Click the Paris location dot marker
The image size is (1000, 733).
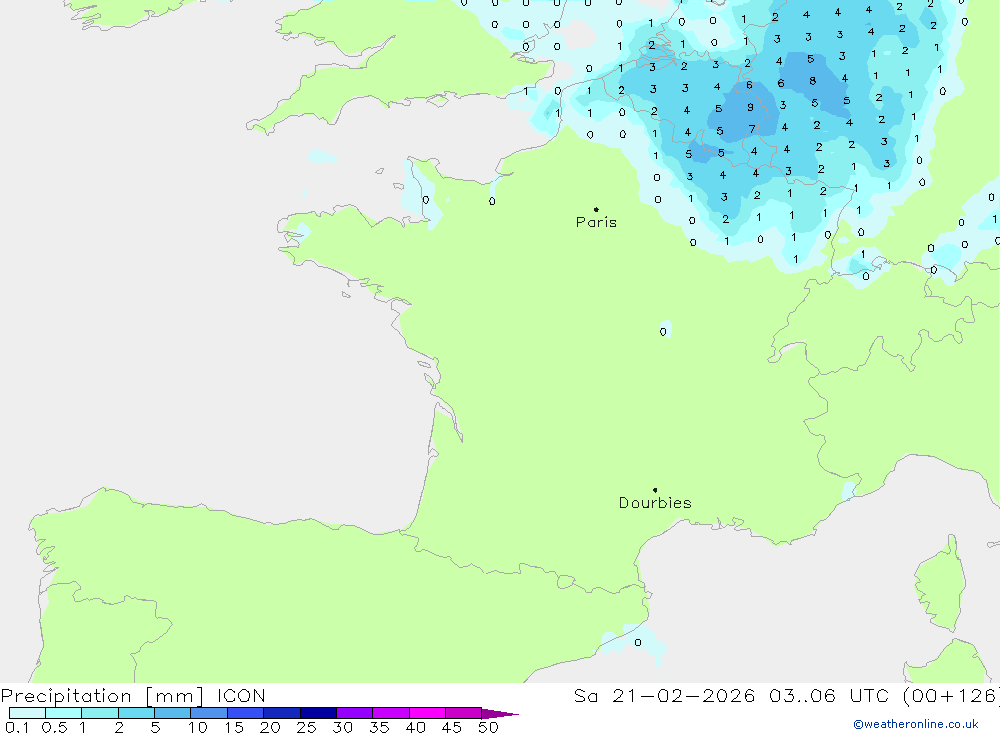pyautogui.click(x=596, y=209)
